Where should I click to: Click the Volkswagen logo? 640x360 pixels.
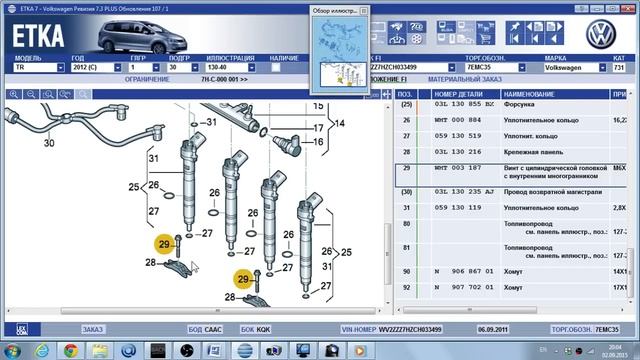601,35
